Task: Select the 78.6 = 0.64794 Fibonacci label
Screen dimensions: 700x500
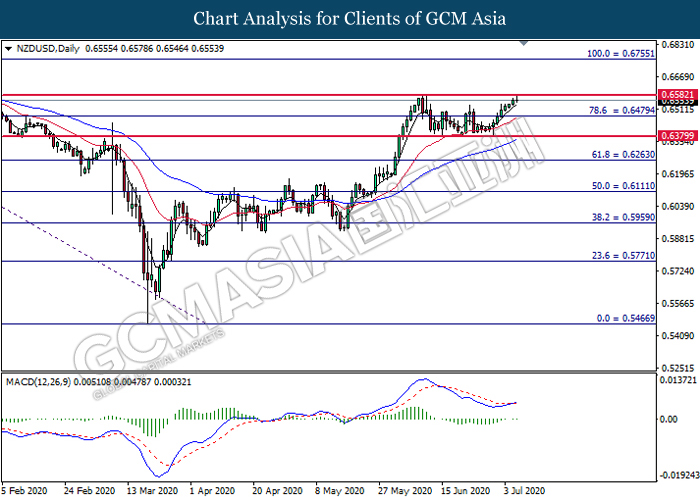Action: (620, 110)
